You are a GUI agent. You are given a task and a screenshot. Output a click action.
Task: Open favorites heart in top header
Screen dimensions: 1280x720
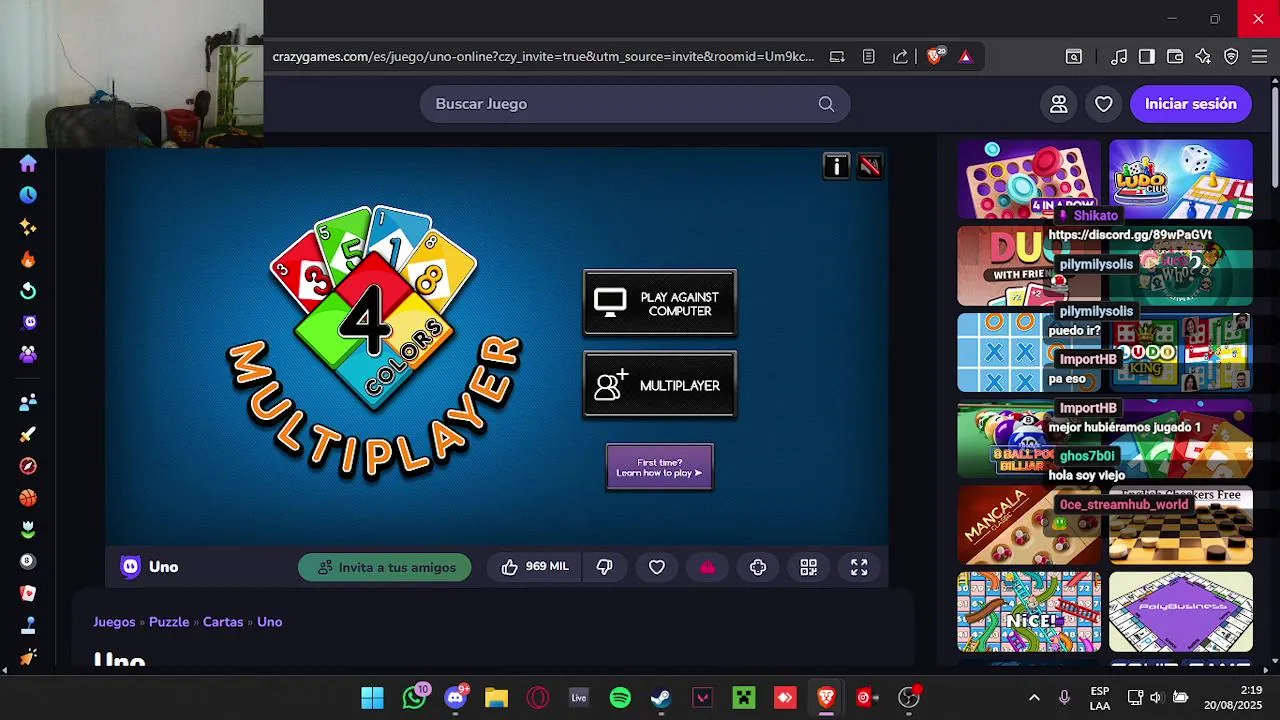coord(1104,104)
